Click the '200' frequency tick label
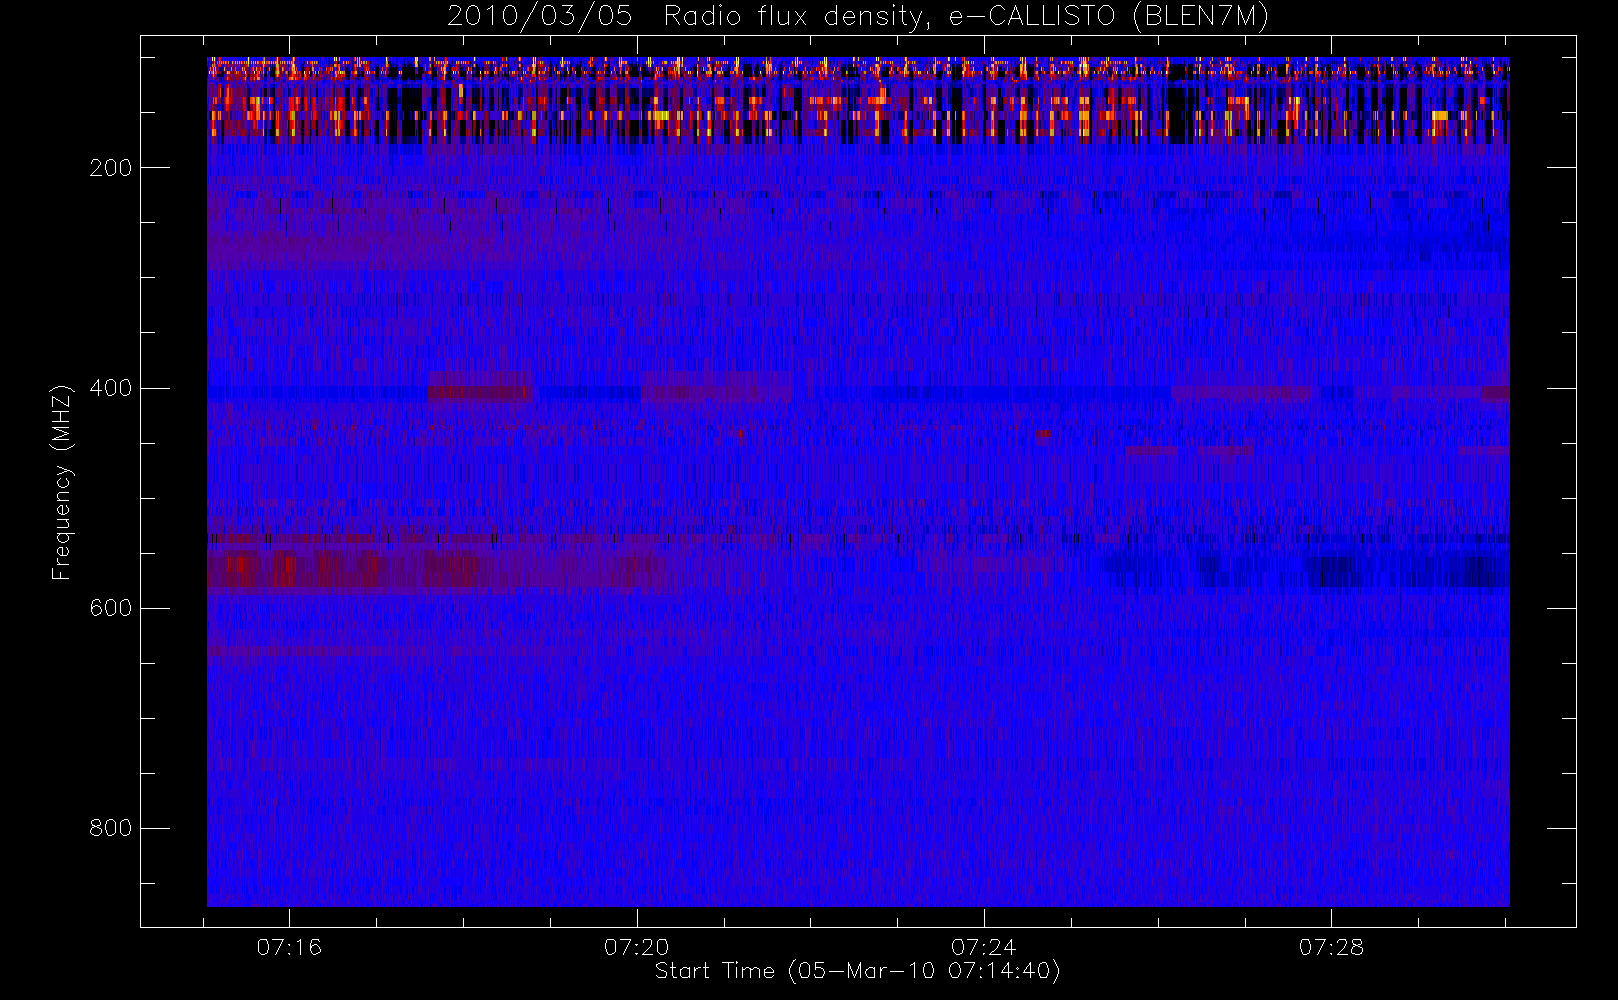 pyautogui.click(x=111, y=168)
